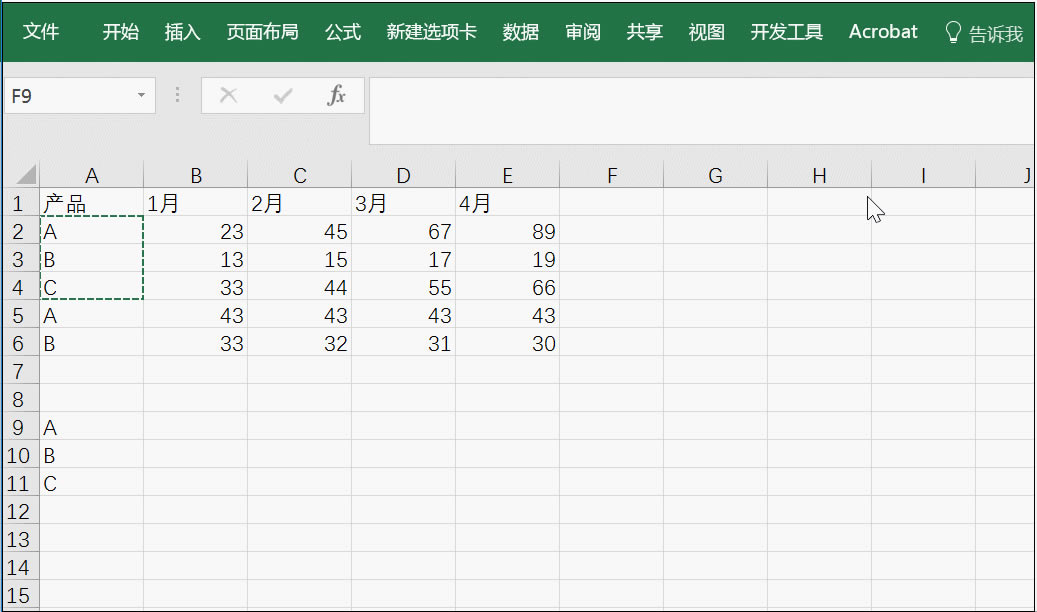Click the select-all triangle corner
Image resolution: width=1037 pixels, height=612 pixels.
[25, 175]
